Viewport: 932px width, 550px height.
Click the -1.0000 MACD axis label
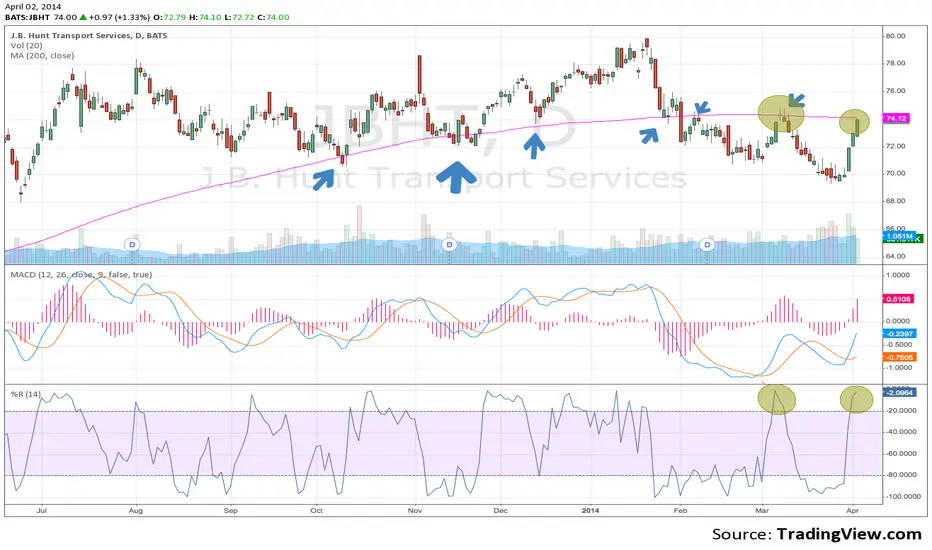[x=898, y=367]
